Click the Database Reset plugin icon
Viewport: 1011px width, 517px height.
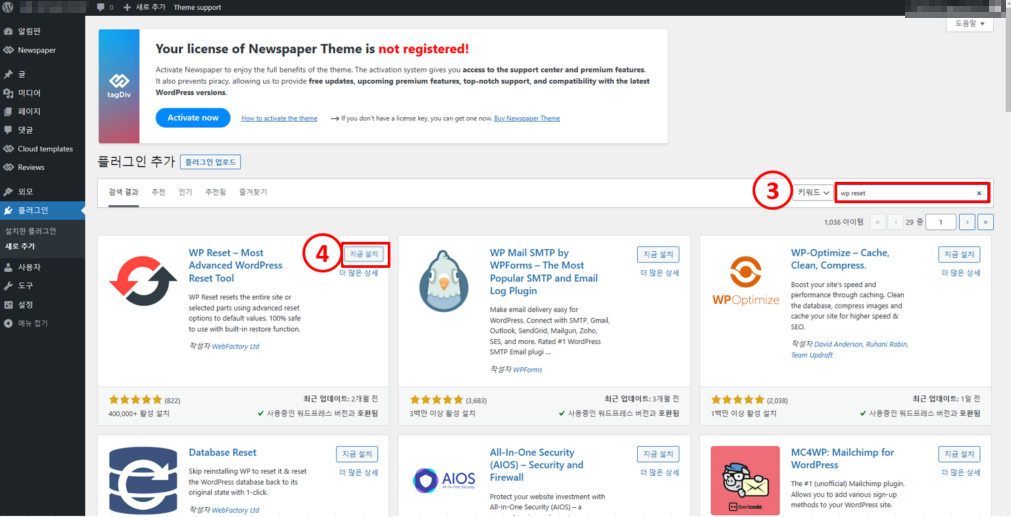[x=142, y=480]
